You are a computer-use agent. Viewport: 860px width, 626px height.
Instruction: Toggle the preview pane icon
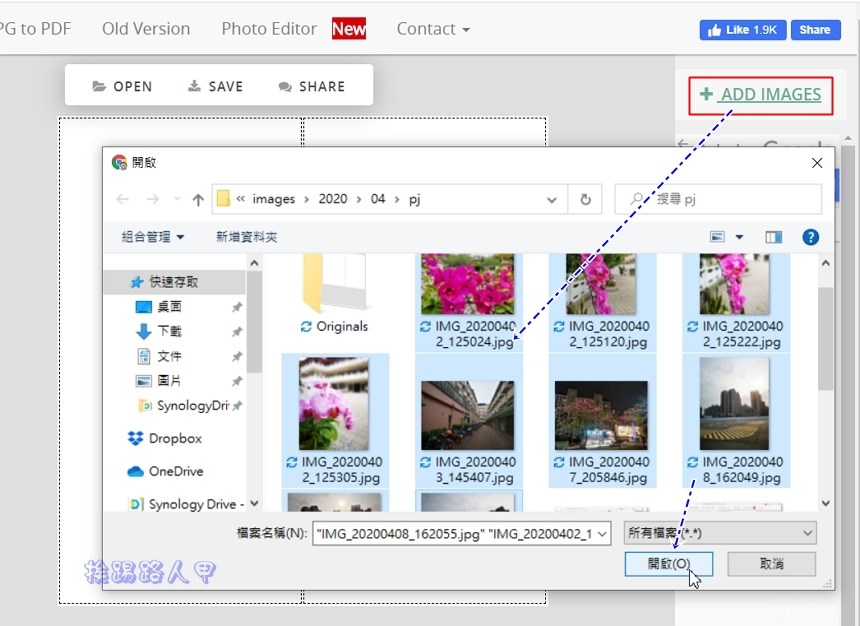point(773,236)
